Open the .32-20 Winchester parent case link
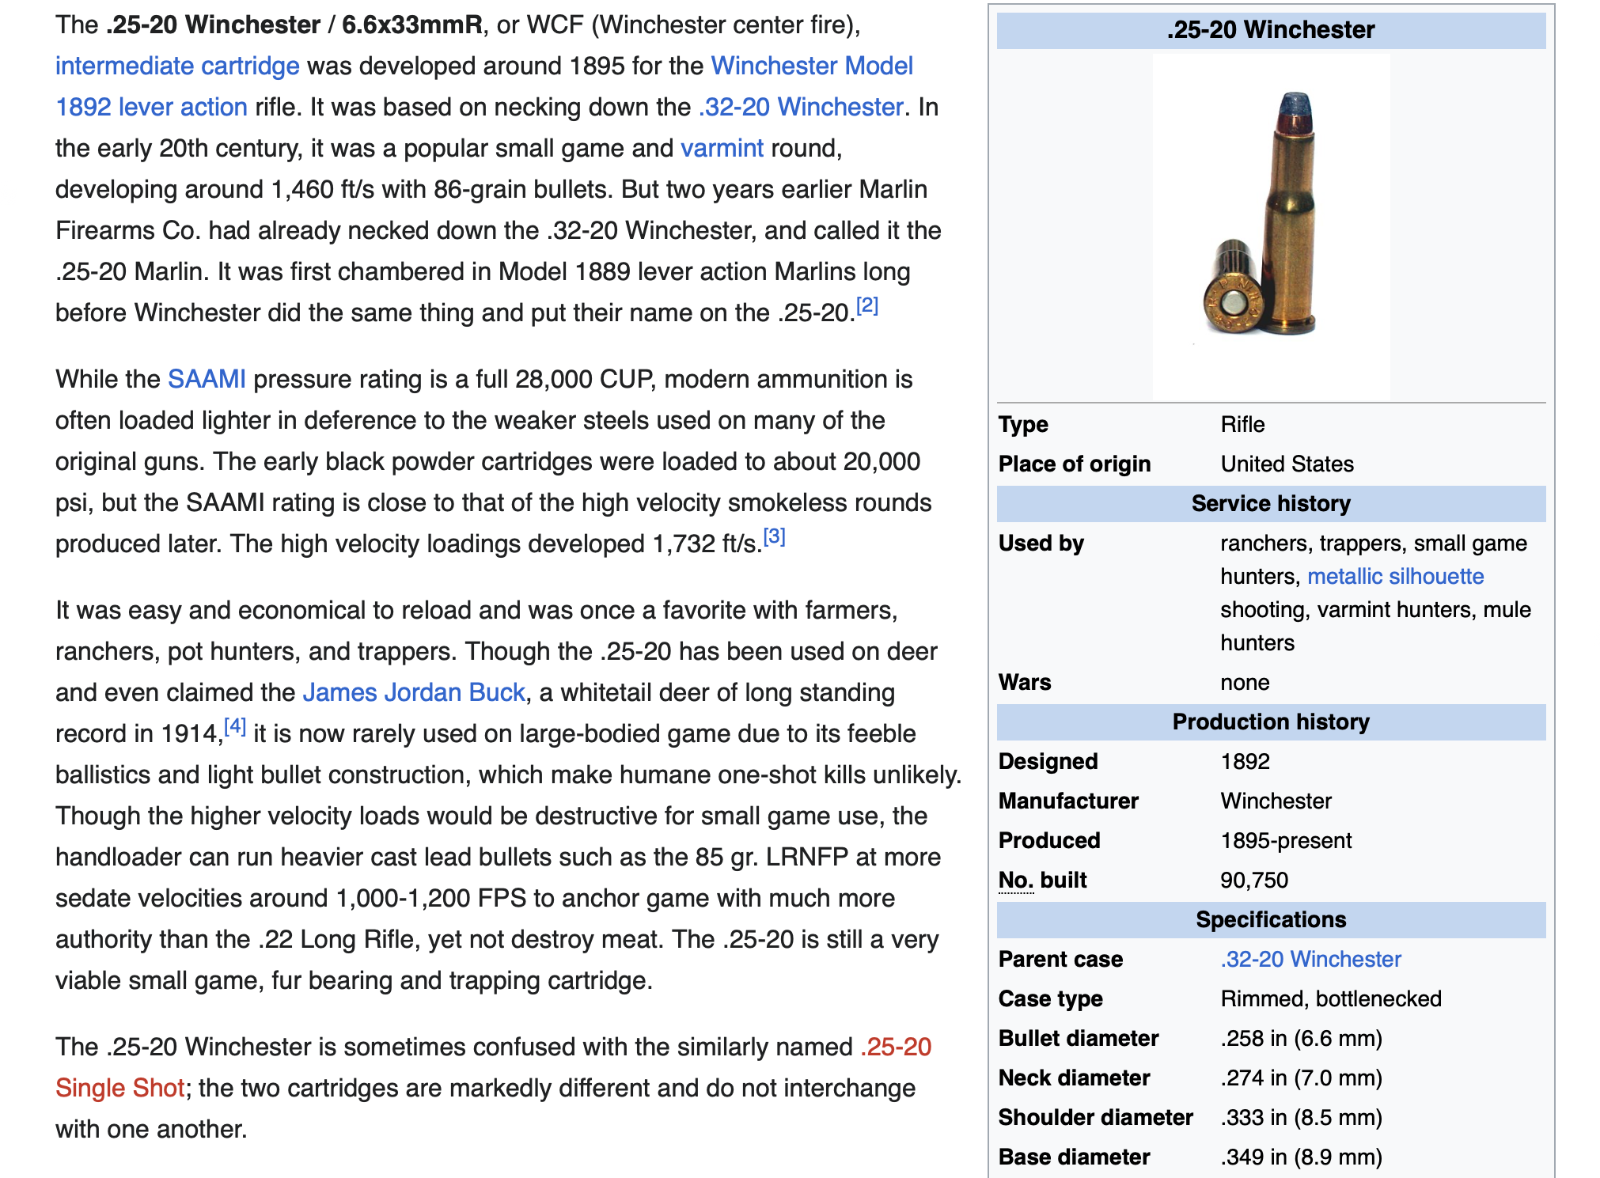The image size is (1600, 1178). tap(1311, 959)
